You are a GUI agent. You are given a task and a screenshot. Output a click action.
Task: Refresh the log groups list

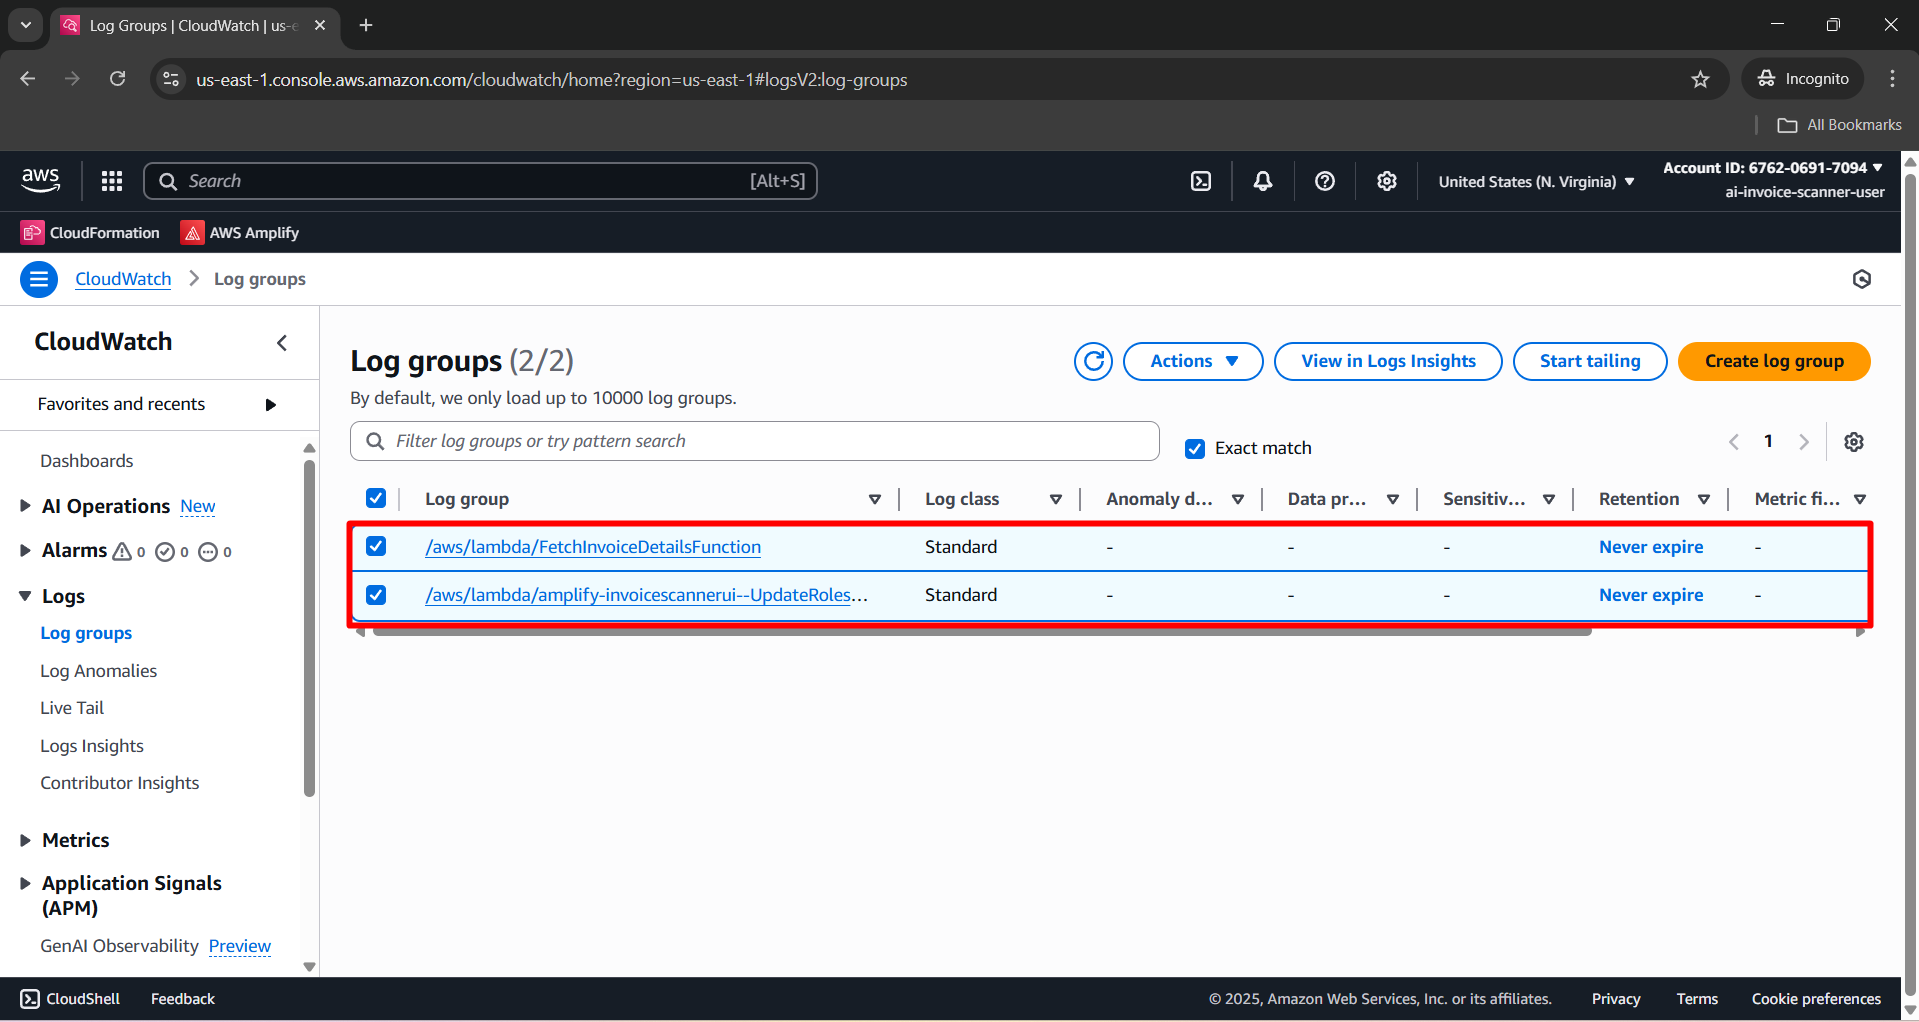pyautogui.click(x=1092, y=361)
